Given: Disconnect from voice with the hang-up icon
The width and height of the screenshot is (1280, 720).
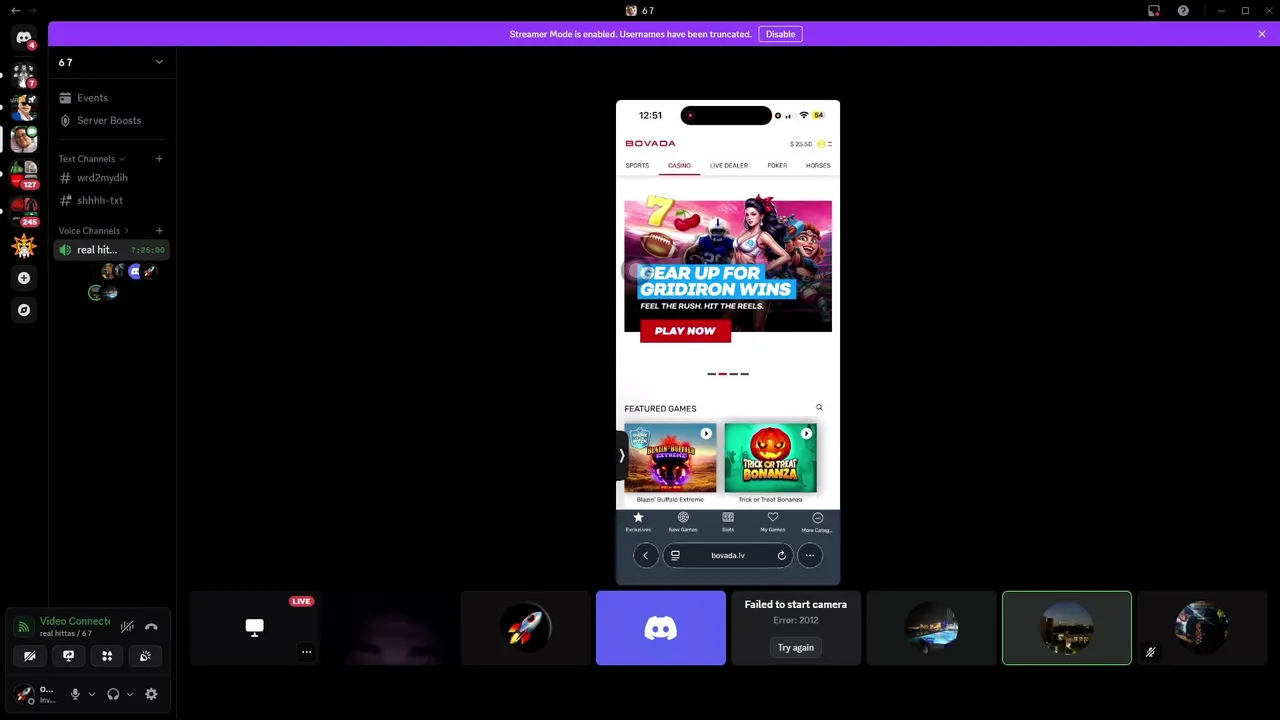Looking at the screenshot, I should pyautogui.click(x=151, y=627).
